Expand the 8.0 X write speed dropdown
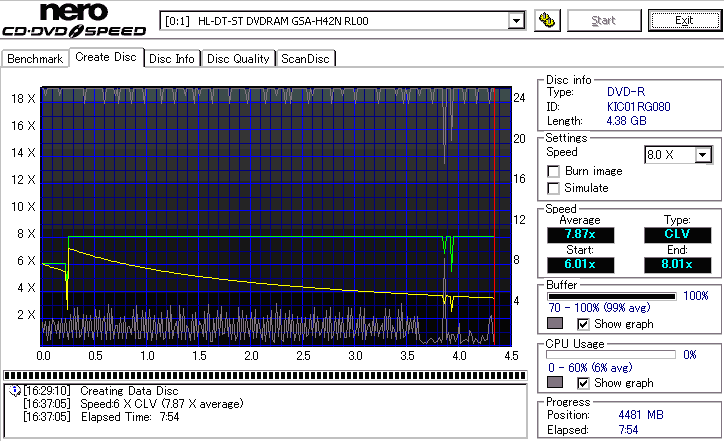The image size is (724, 441). click(703, 155)
